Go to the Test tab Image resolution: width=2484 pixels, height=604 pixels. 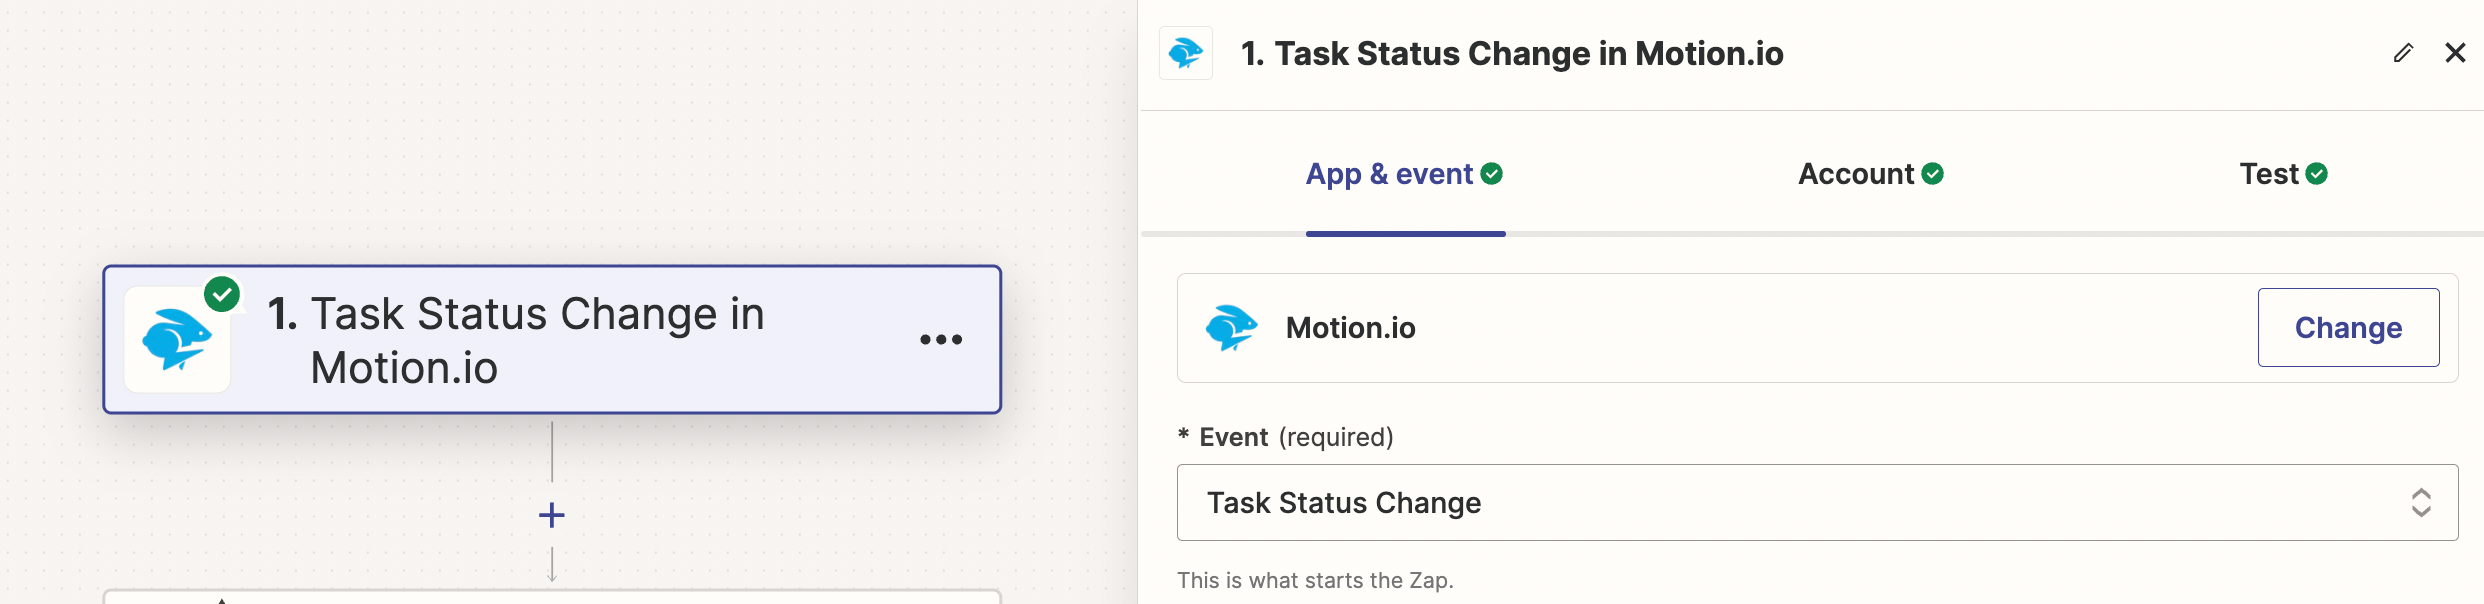point(2269,174)
